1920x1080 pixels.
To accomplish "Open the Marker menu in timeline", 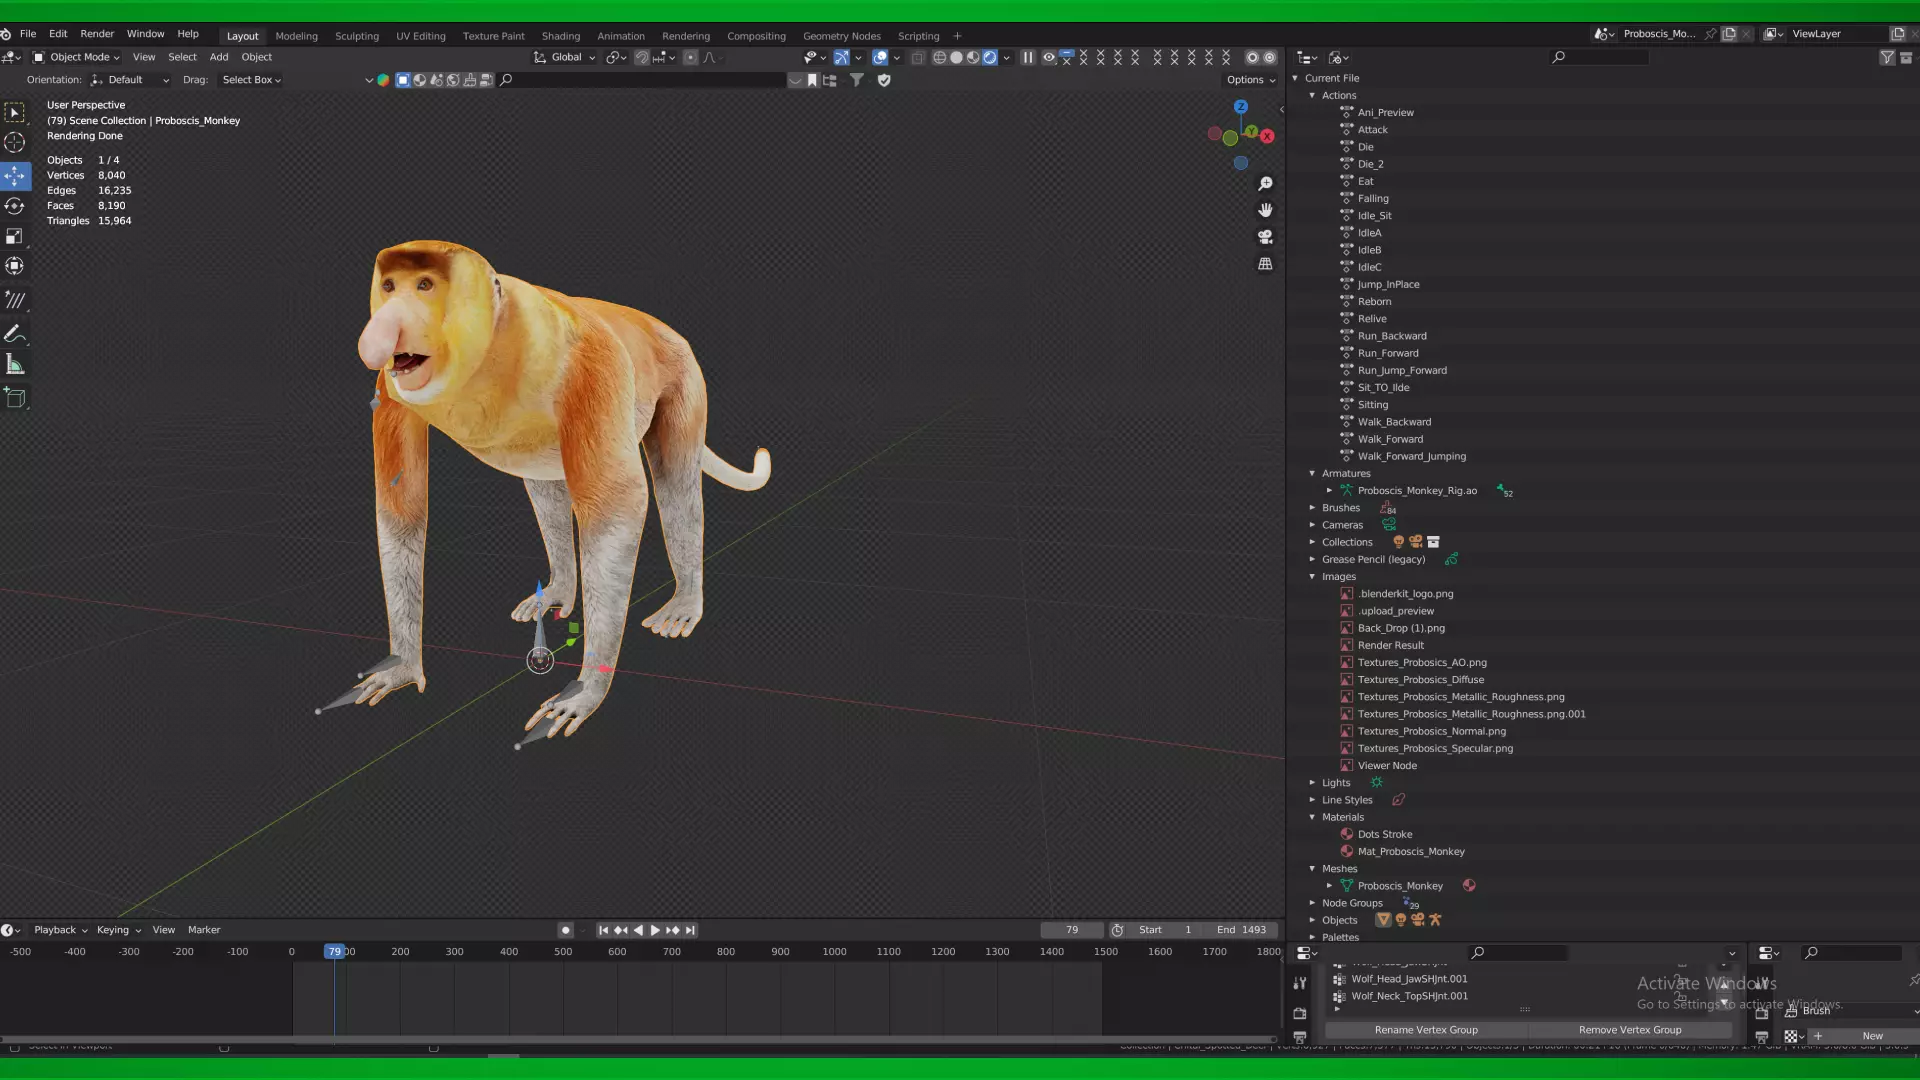I will pyautogui.click(x=204, y=930).
